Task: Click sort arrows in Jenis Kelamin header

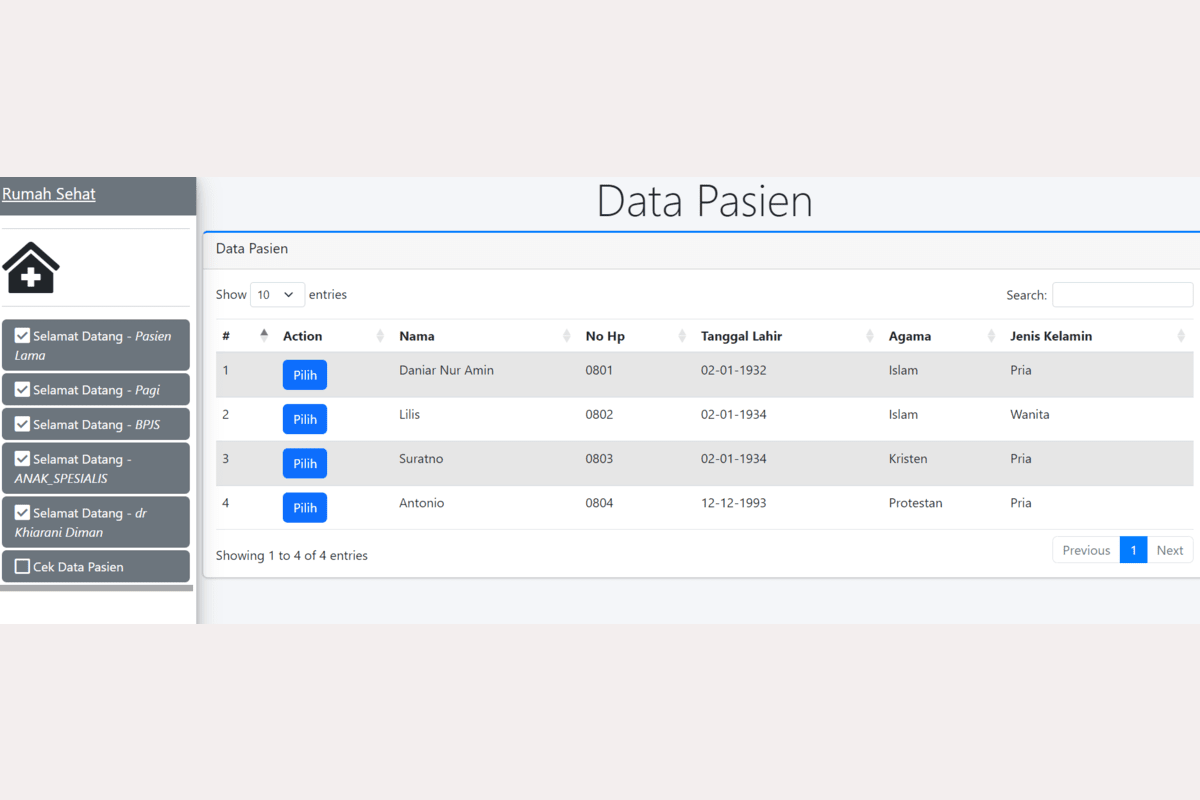Action: (x=1181, y=336)
